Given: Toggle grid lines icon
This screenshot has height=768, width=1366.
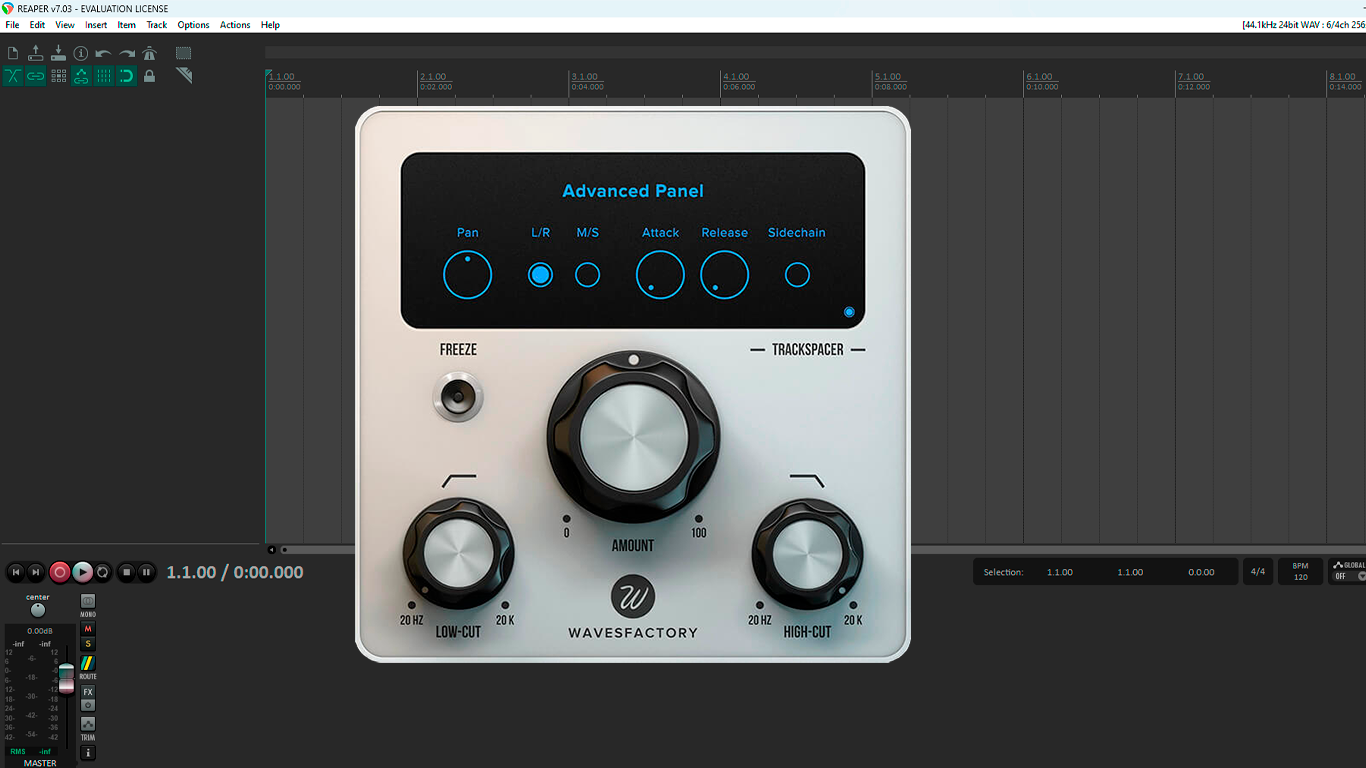Looking at the screenshot, I should click(x=104, y=76).
